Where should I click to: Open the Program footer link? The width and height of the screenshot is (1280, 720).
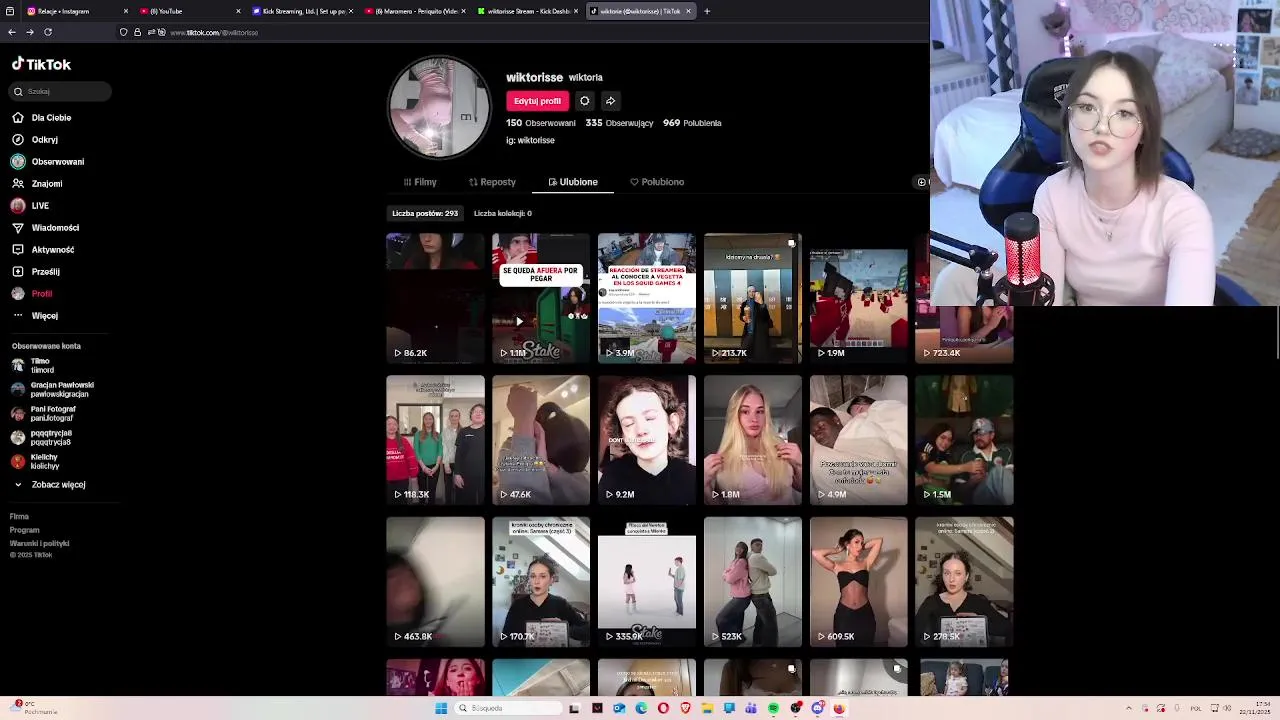(24, 530)
